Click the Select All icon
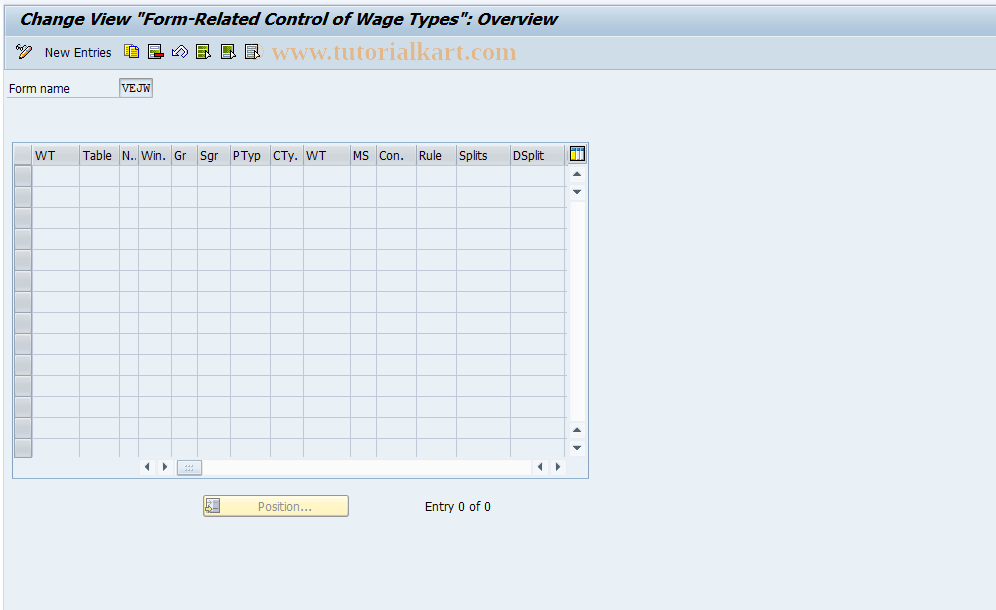The width and height of the screenshot is (996, 610). pyautogui.click(x=204, y=52)
